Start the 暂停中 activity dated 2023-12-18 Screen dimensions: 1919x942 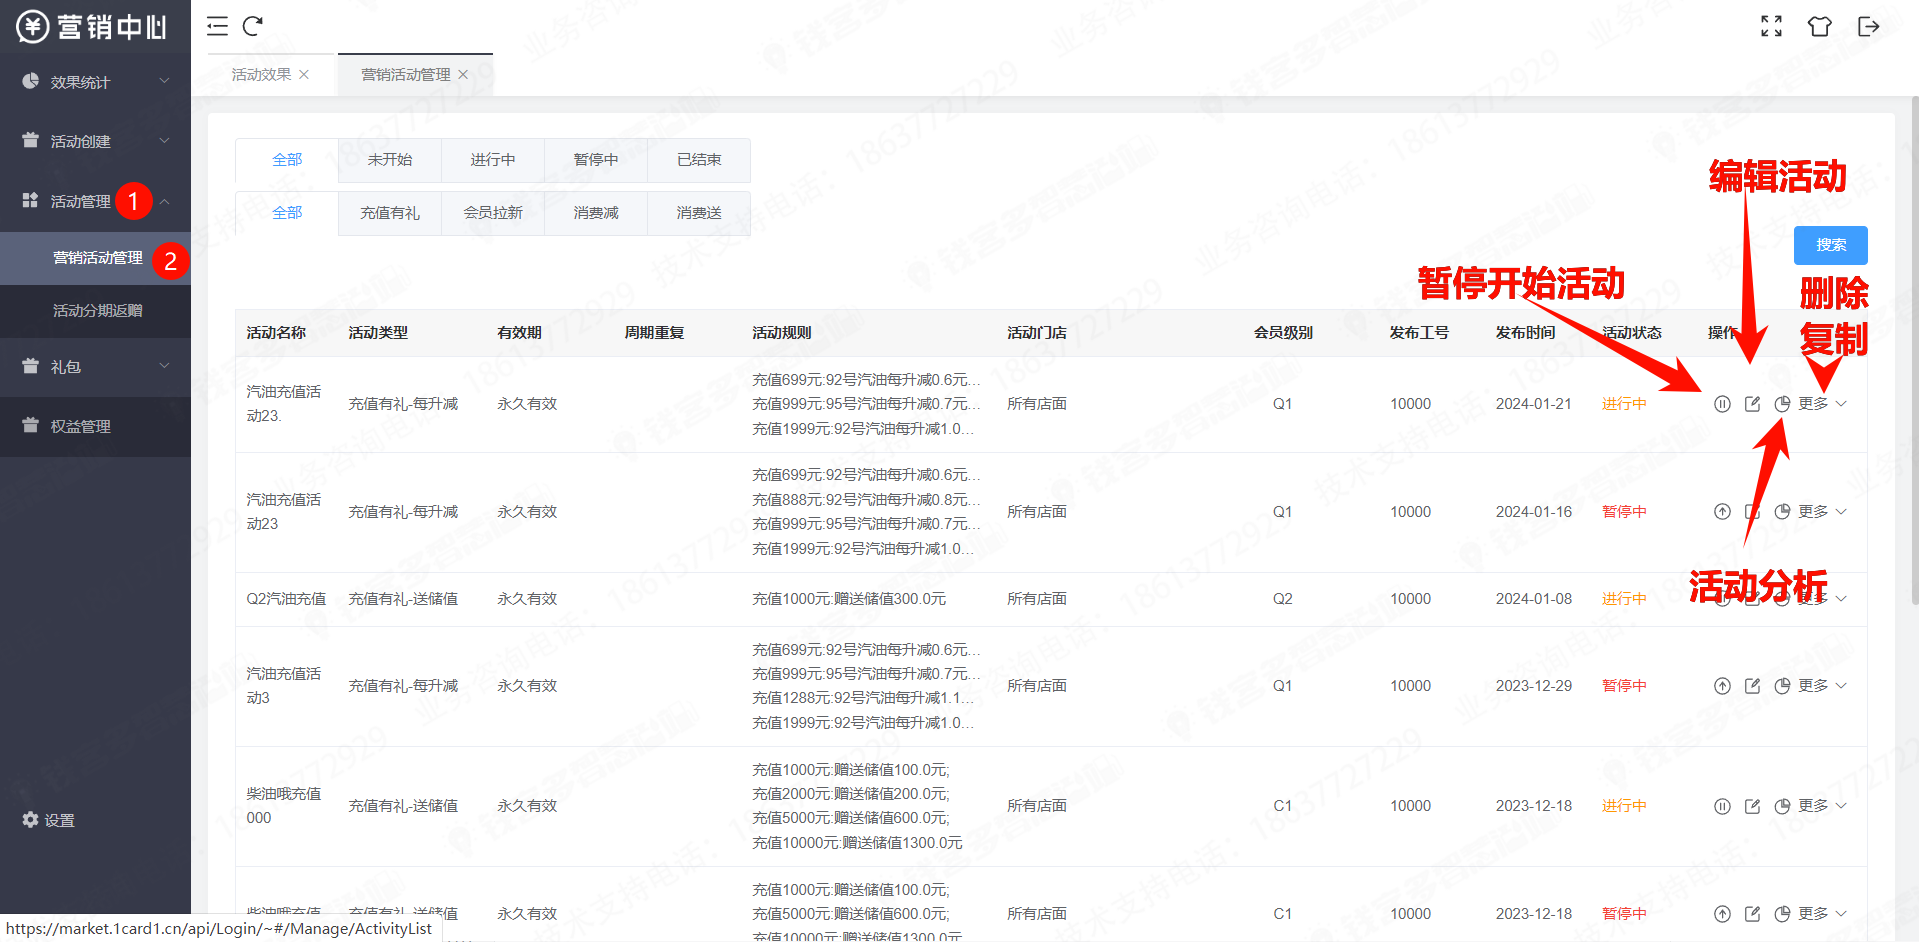[1722, 914]
